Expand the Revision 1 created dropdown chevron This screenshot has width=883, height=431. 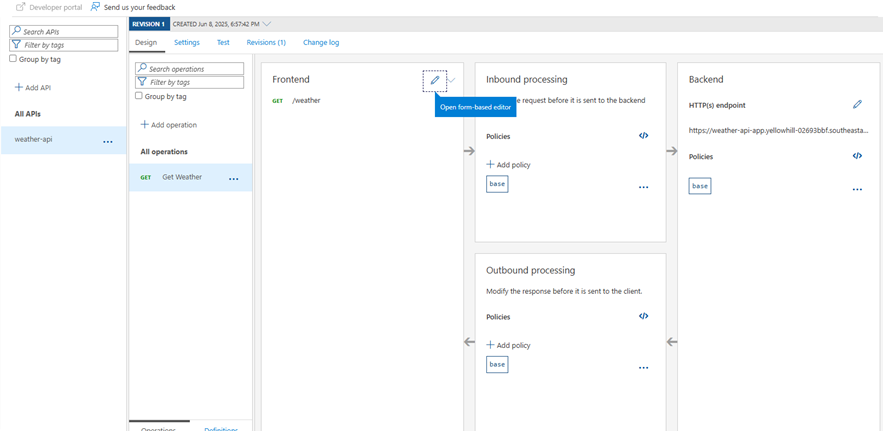[267, 24]
